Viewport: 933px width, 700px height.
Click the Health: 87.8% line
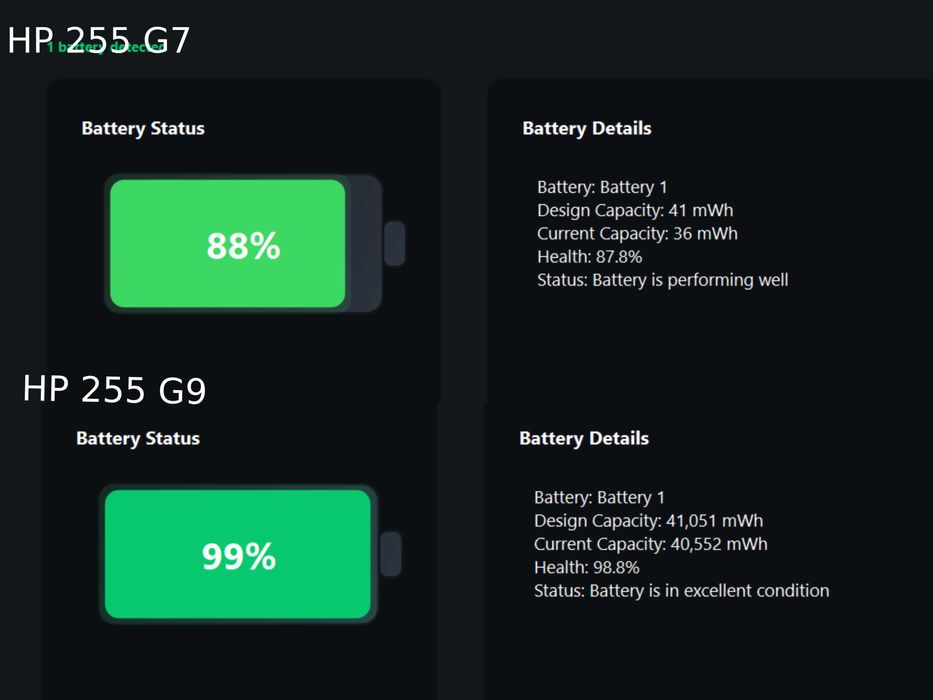click(590, 257)
